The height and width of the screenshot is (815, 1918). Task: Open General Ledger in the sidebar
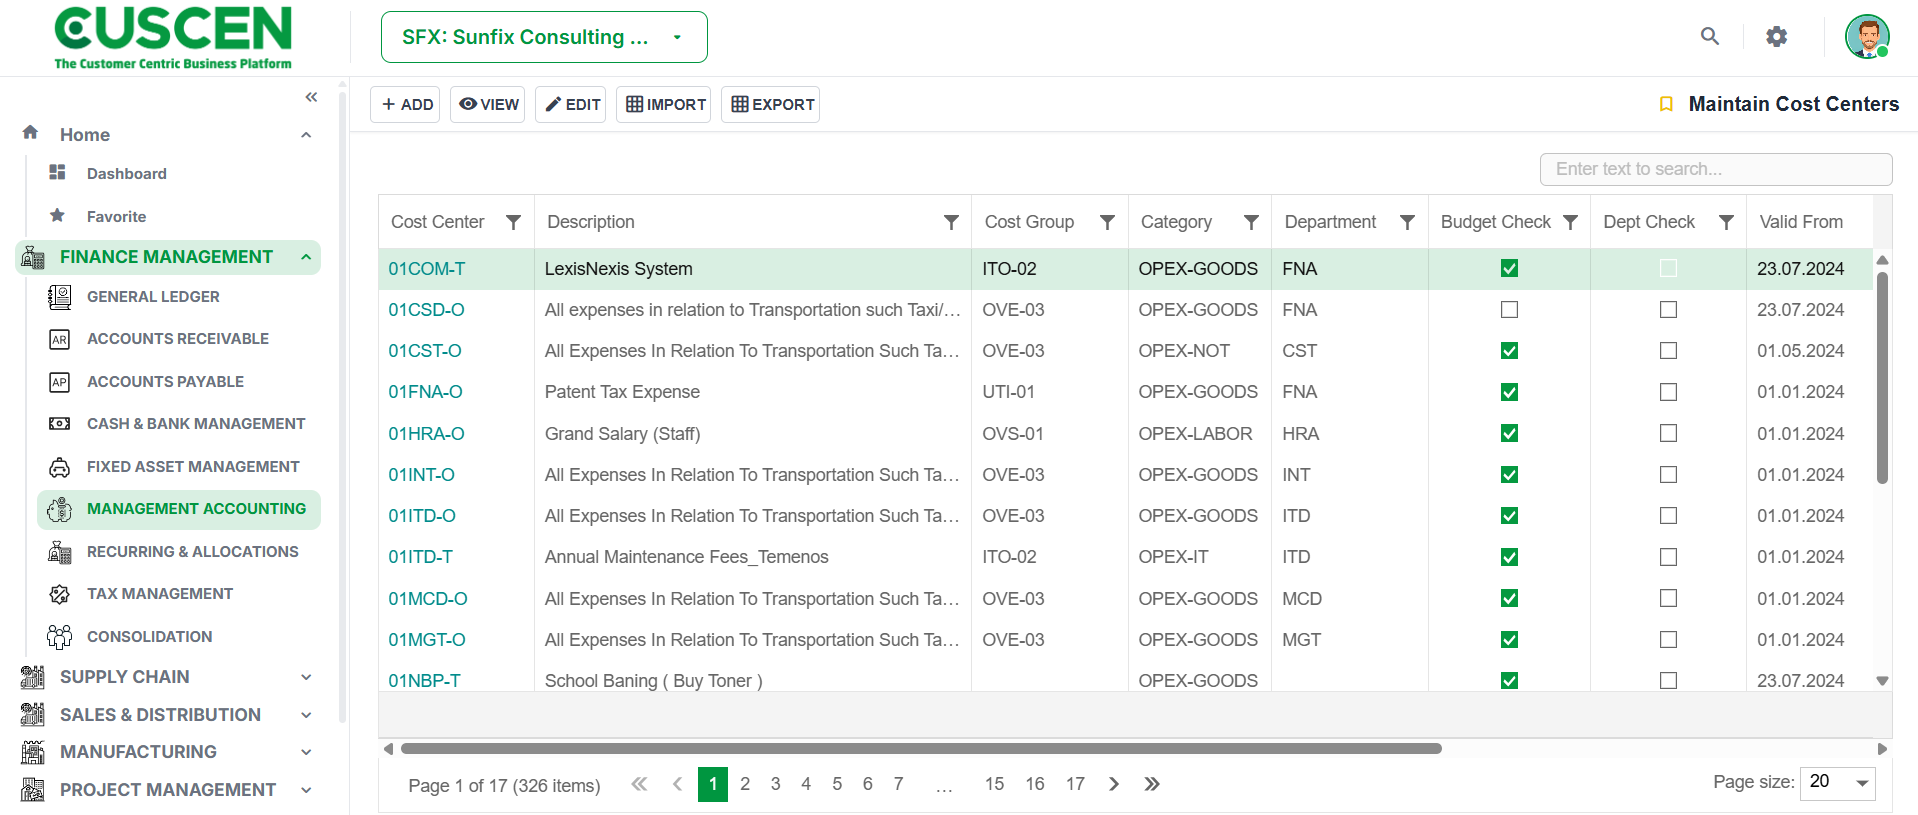153,297
